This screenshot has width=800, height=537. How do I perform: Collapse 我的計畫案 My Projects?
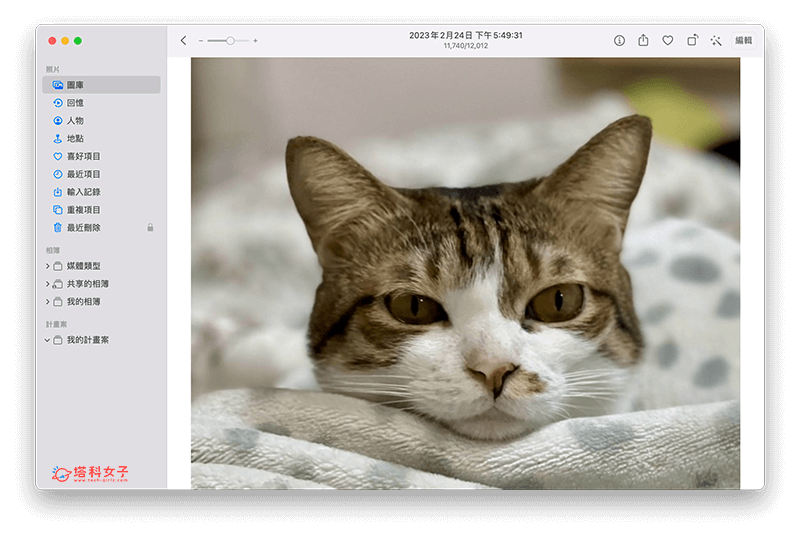click(47, 340)
